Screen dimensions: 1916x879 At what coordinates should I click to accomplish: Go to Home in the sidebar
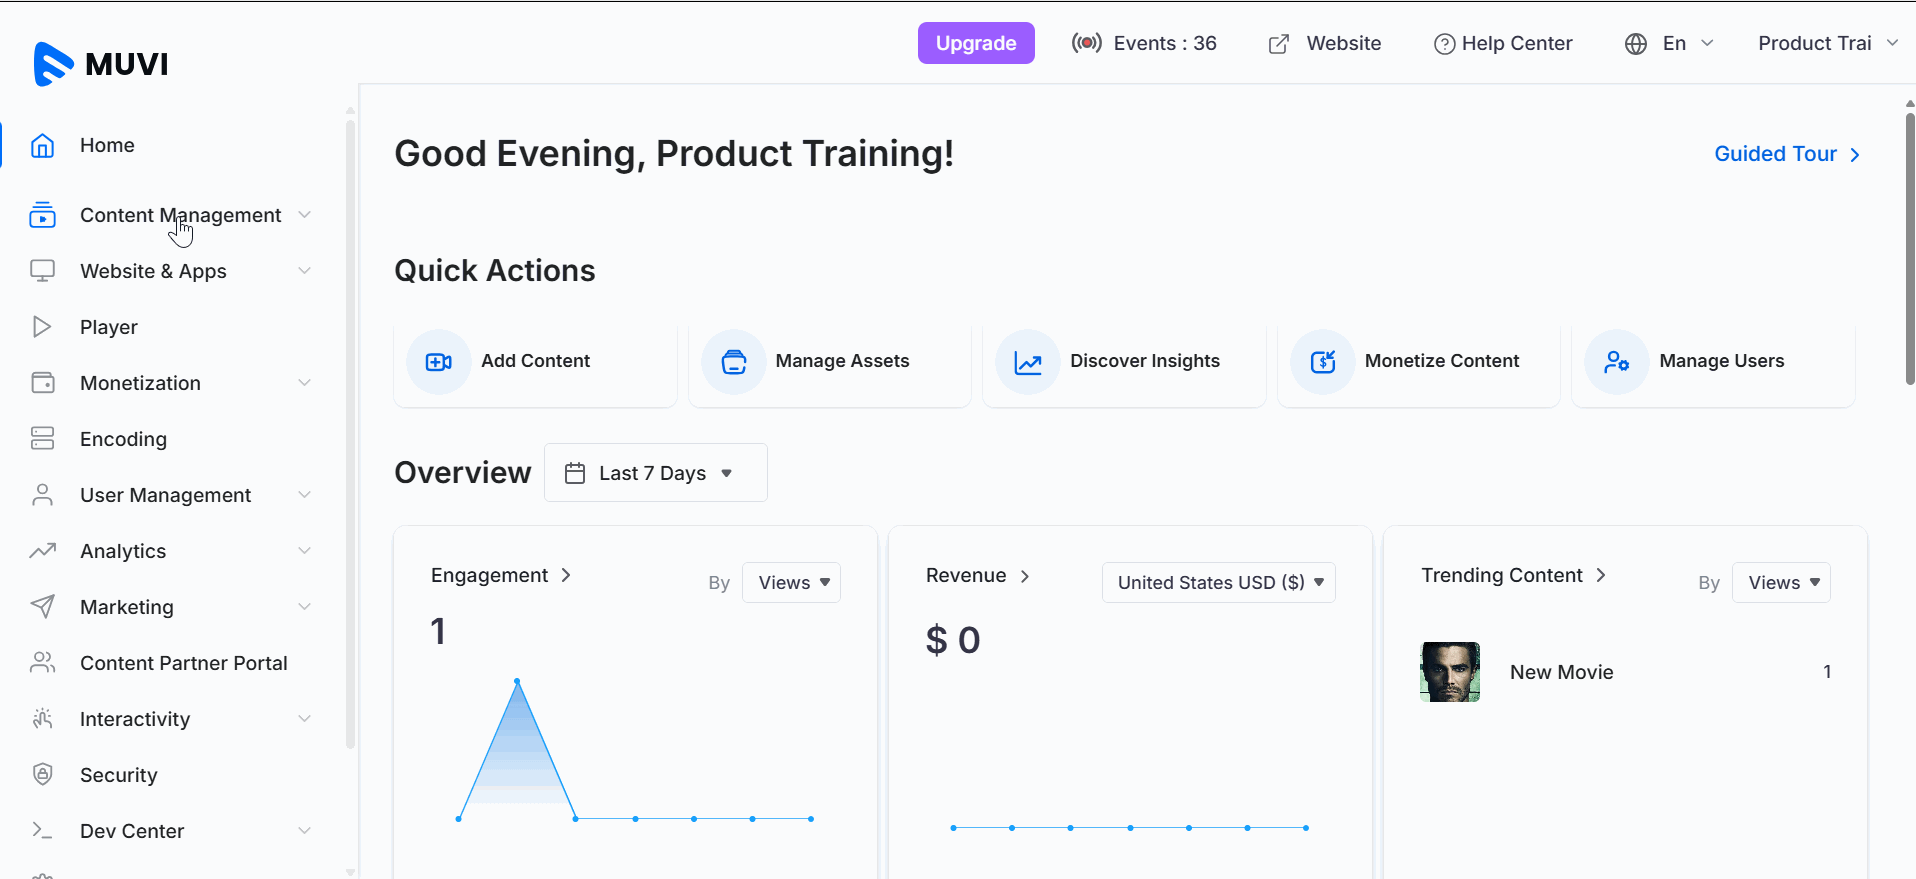pyautogui.click(x=107, y=145)
